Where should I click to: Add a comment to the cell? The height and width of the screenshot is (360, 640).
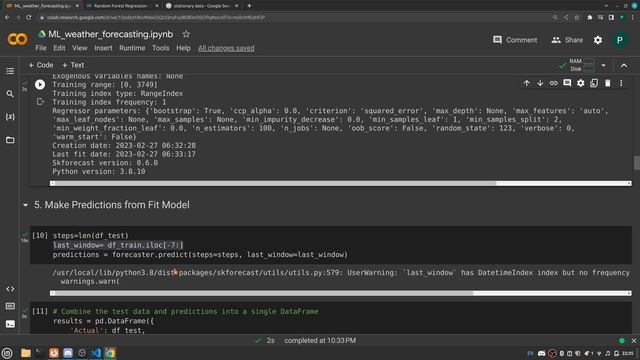(567, 83)
